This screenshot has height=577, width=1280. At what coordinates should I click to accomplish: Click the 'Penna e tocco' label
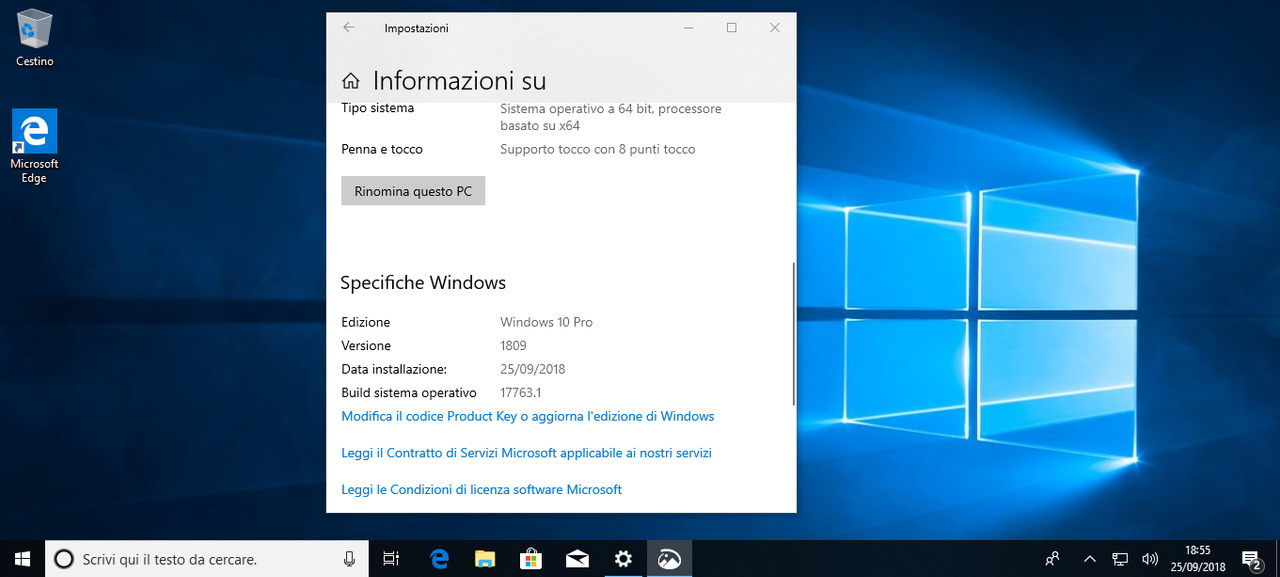382,149
